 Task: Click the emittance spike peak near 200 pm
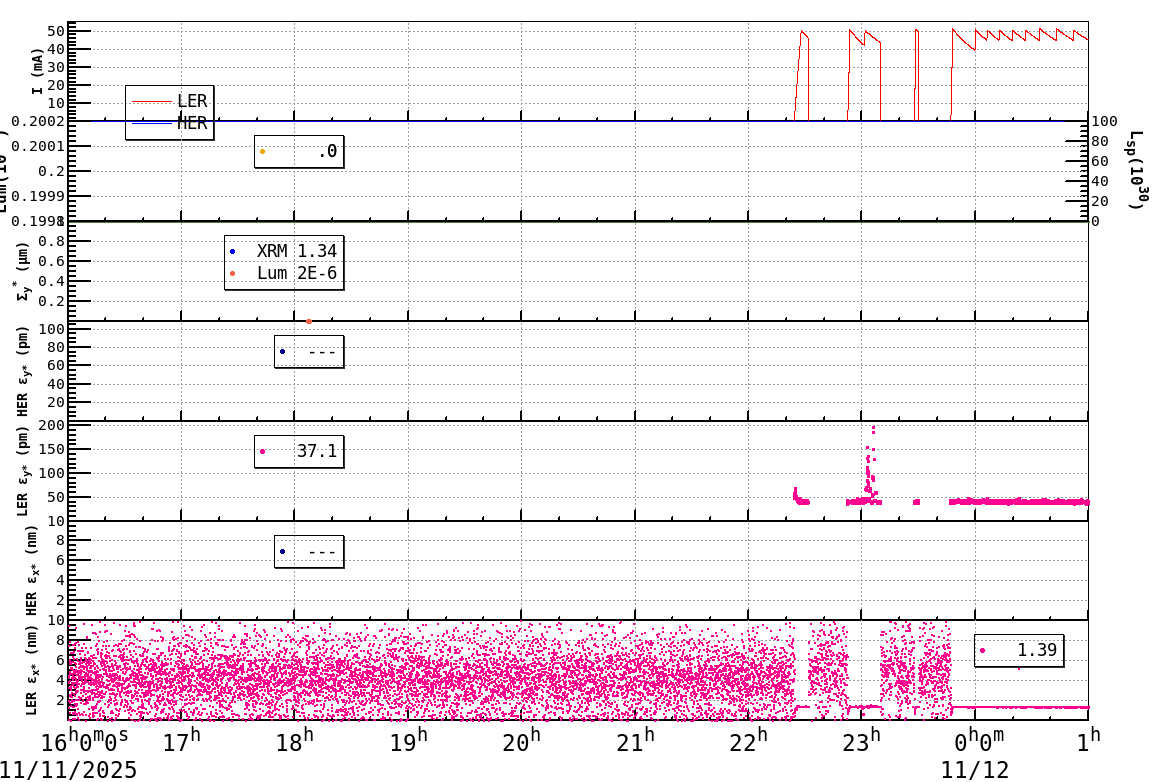point(873,429)
